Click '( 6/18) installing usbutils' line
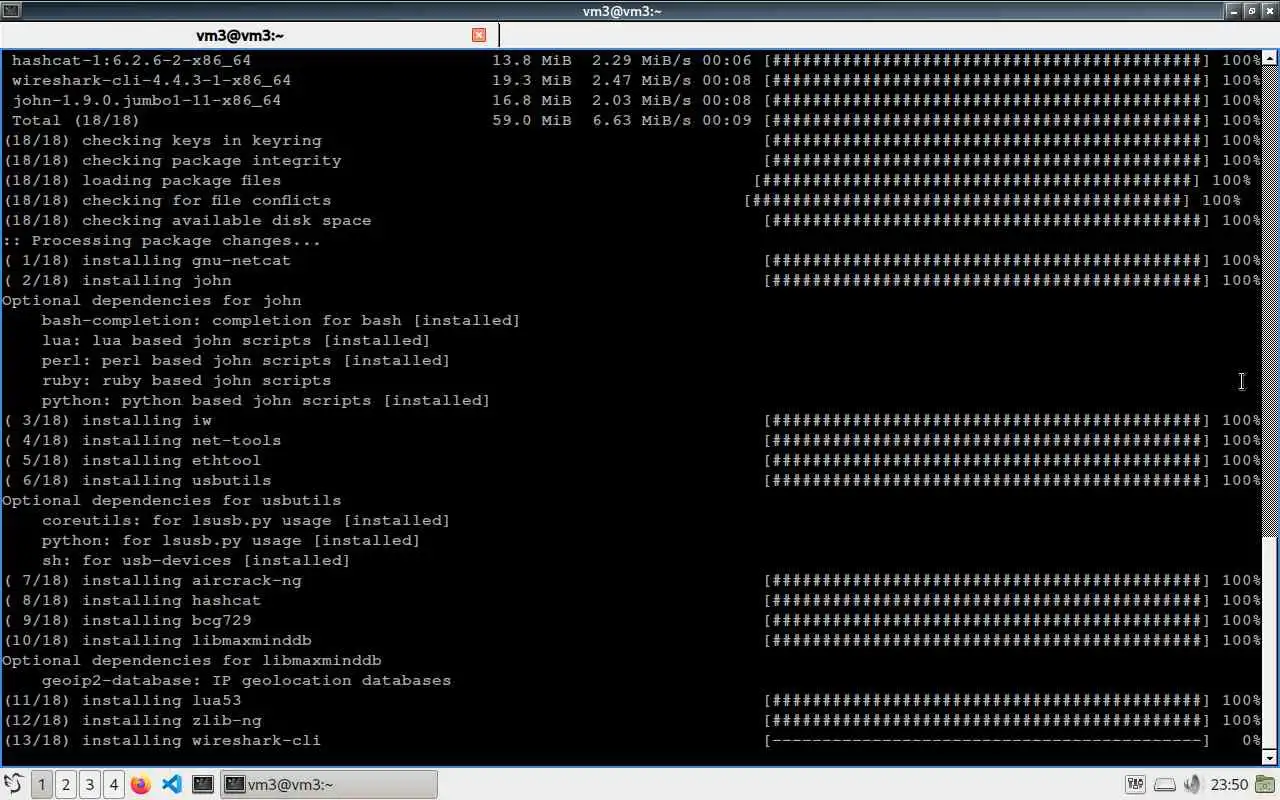The image size is (1280, 800). pos(137,480)
